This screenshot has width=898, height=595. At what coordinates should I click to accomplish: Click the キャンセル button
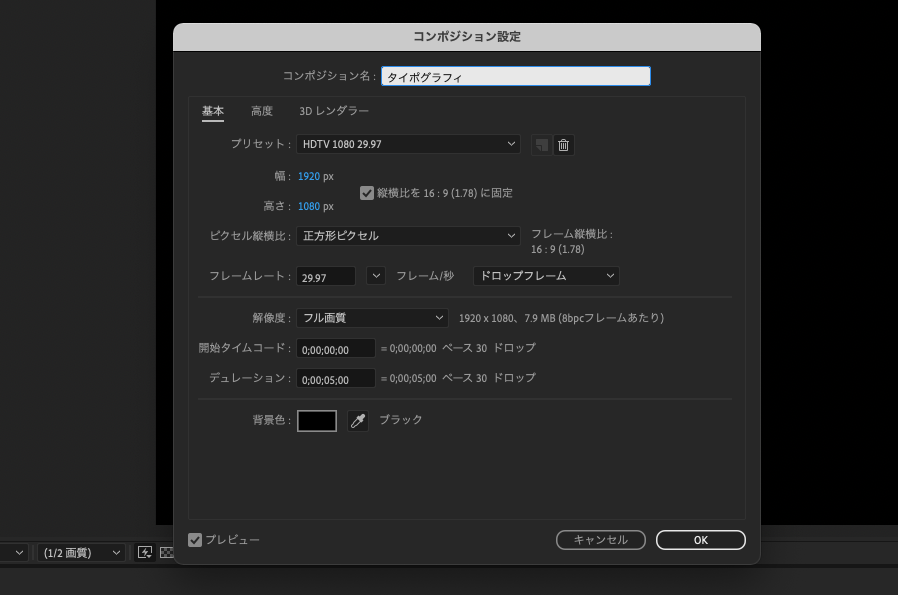[x=601, y=540]
